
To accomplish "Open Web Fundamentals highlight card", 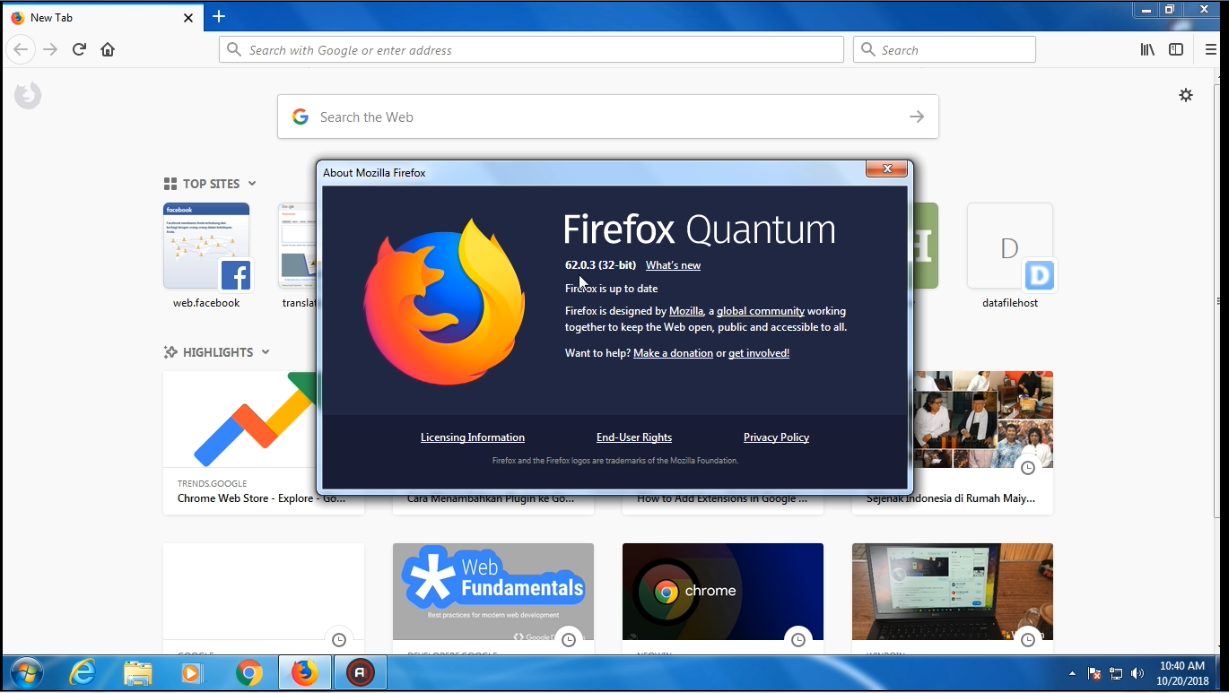I will pos(493,597).
